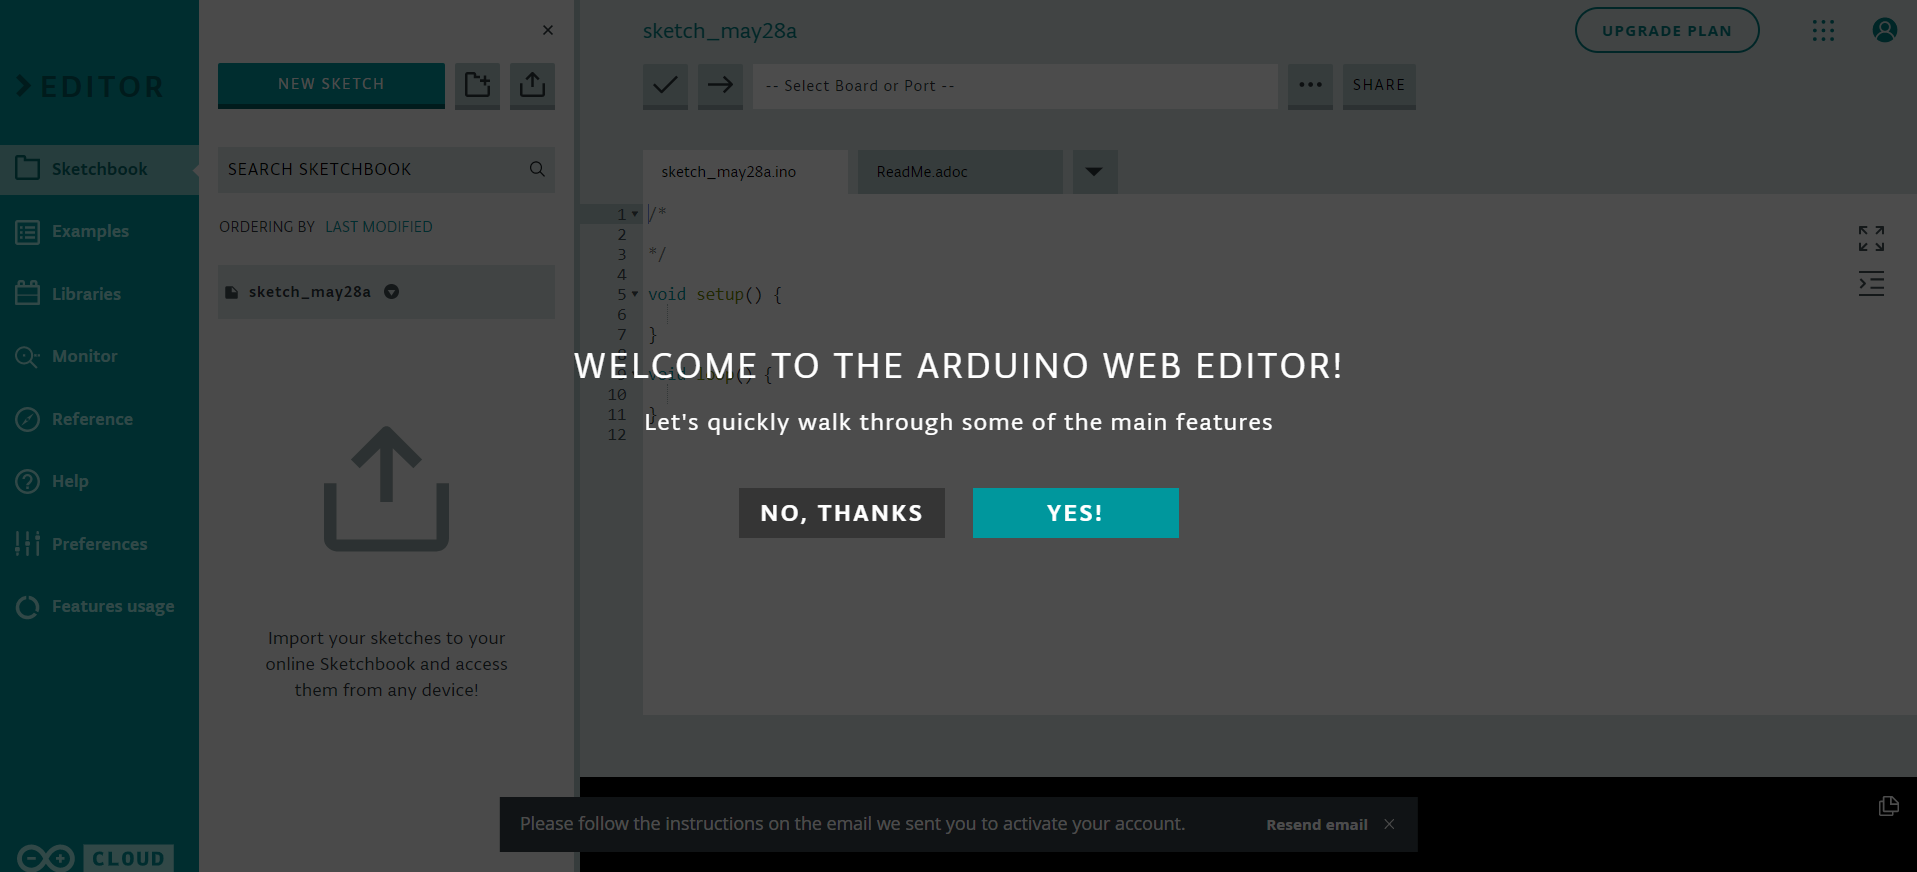The image size is (1917, 872).
Task: Click the large import sketches upload illustration
Action: [386, 488]
